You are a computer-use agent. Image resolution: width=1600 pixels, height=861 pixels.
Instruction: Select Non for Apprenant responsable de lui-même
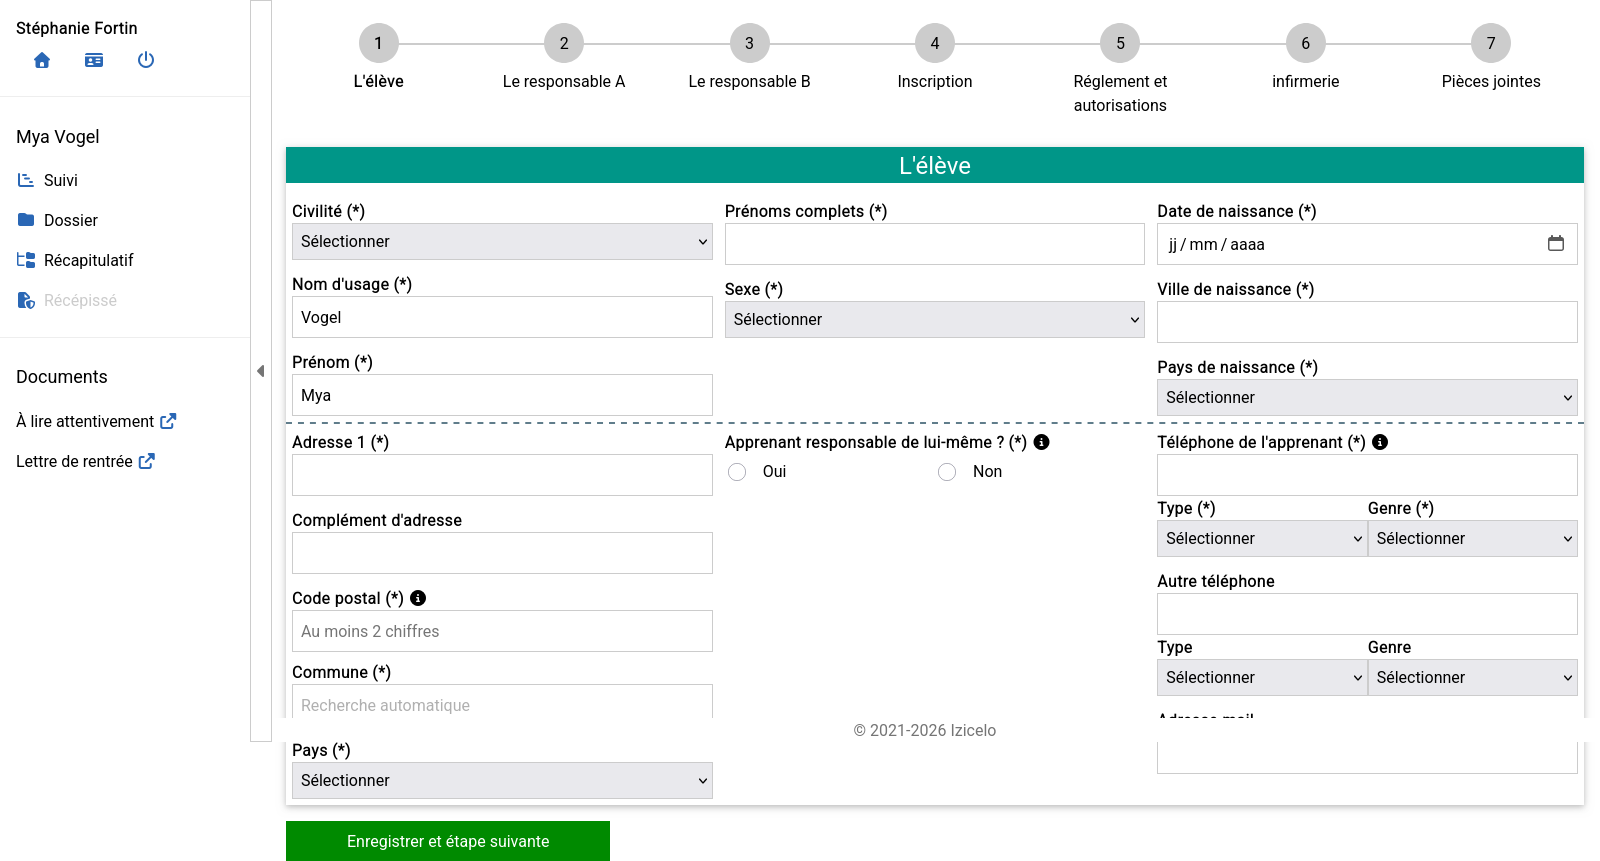tap(947, 472)
